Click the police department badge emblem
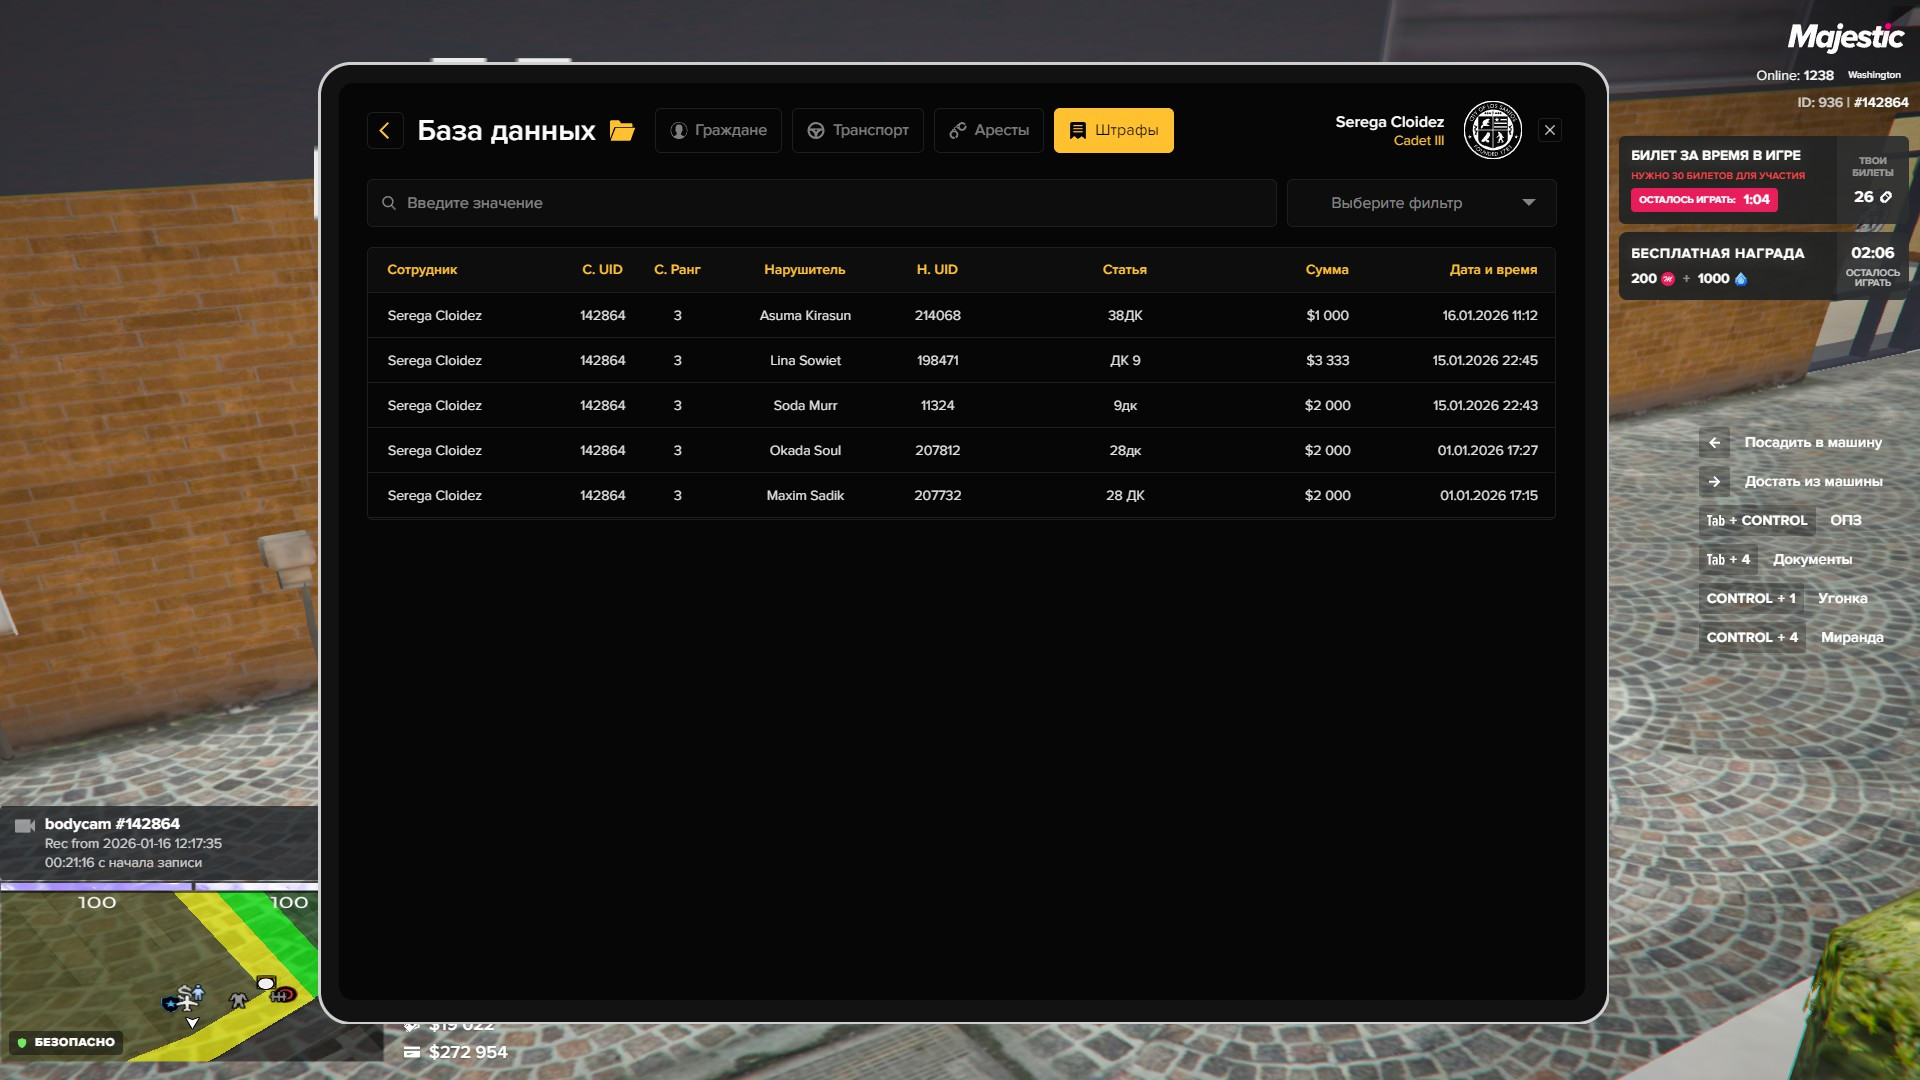1920x1080 pixels. [1492, 130]
